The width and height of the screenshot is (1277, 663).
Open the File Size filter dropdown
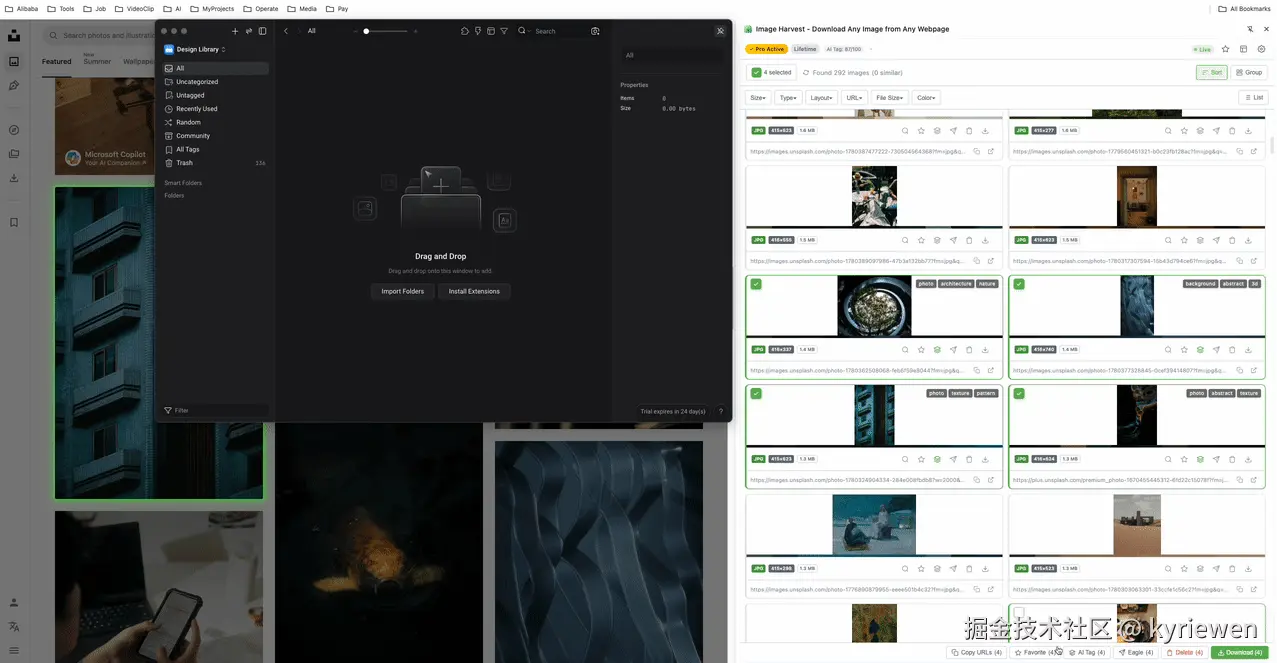[x=889, y=97]
